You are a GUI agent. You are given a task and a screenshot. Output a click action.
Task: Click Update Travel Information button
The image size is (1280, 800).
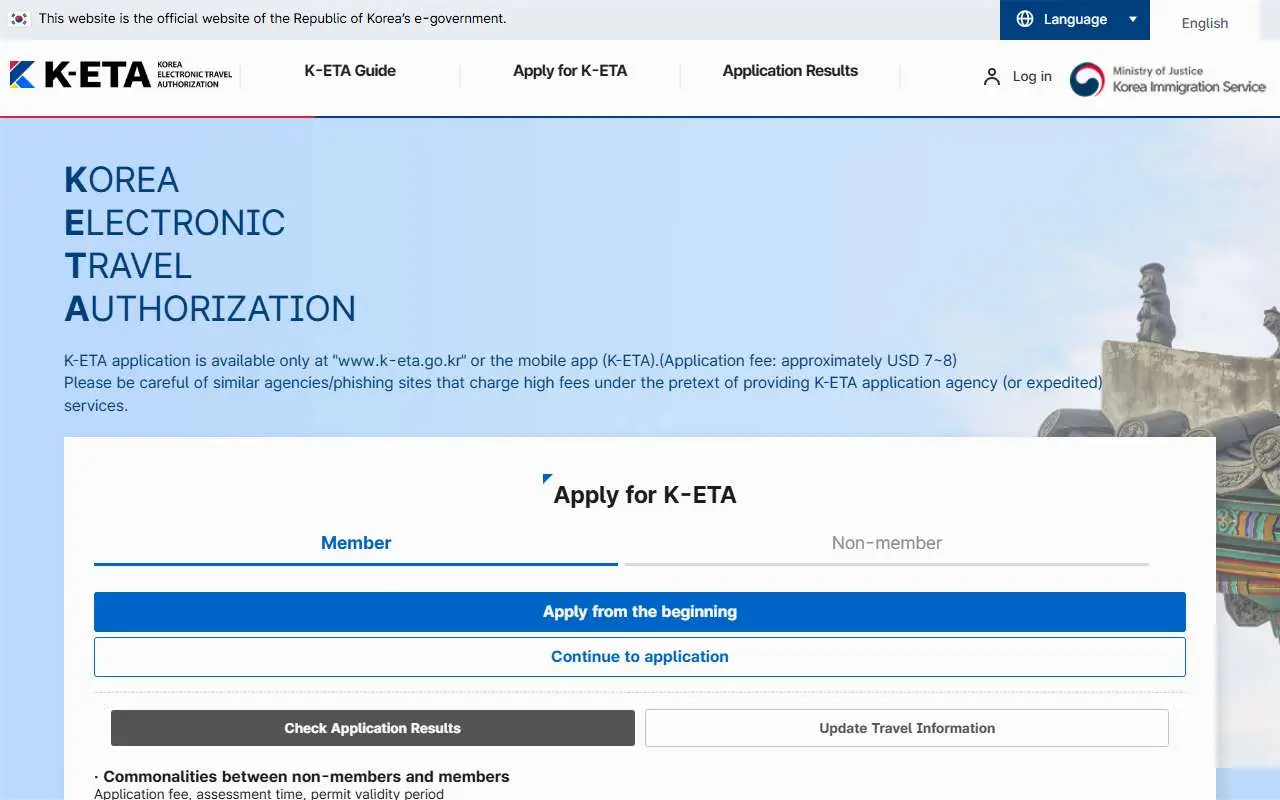pyautogui.click(x=907, y=728)
